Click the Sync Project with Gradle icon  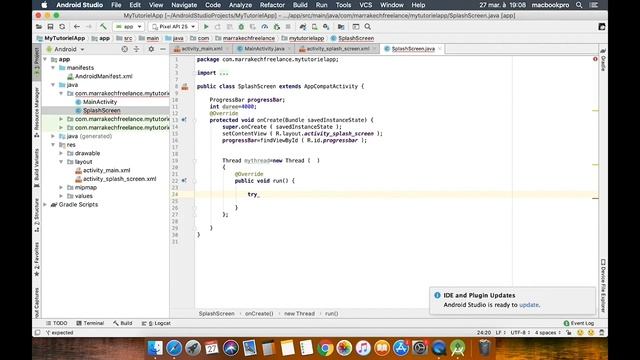(303, 27)
